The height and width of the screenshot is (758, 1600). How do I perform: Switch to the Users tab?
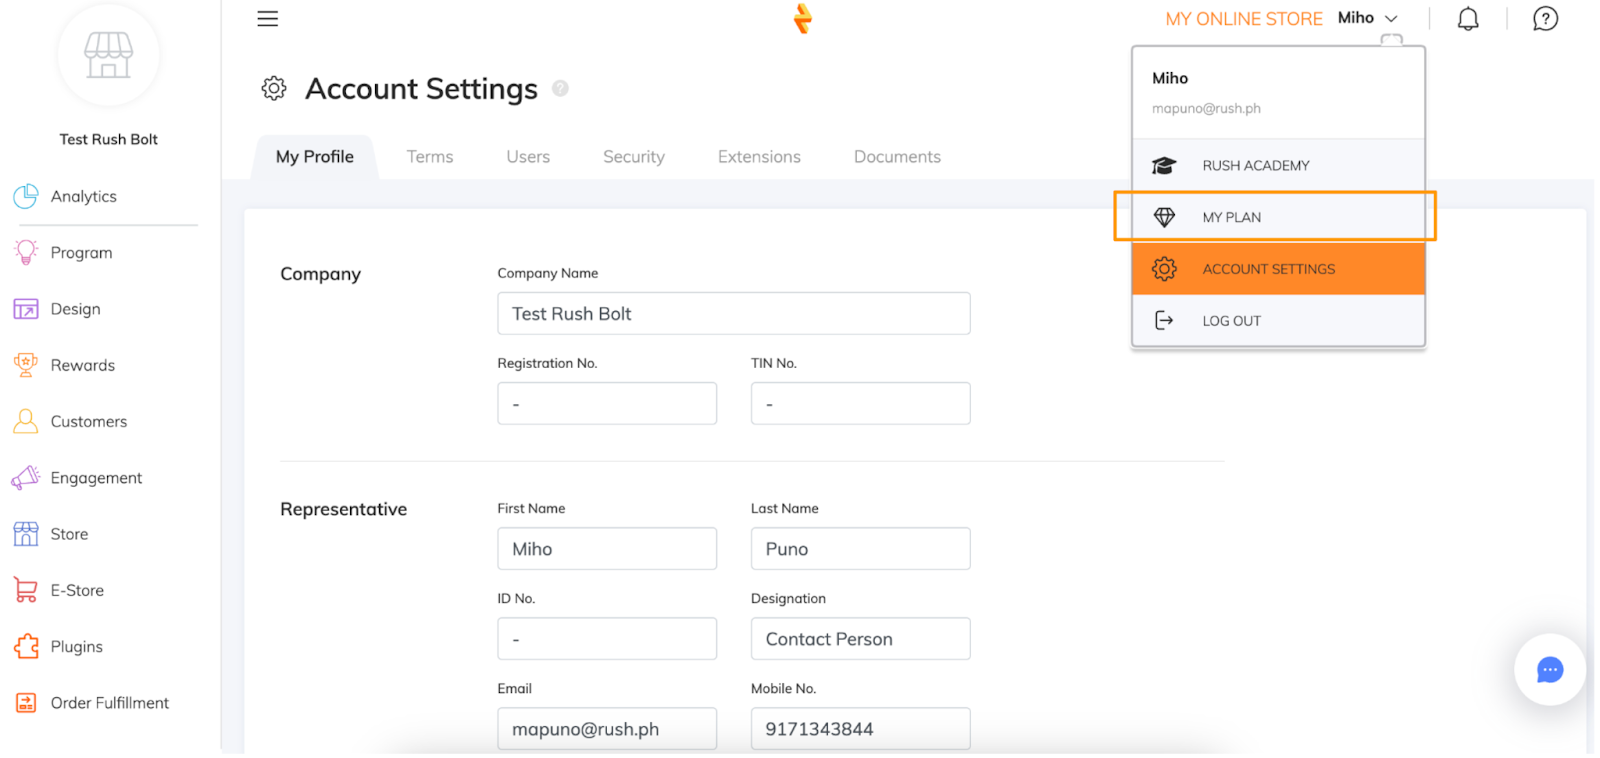pyautogui.click(x=528, y=157)
